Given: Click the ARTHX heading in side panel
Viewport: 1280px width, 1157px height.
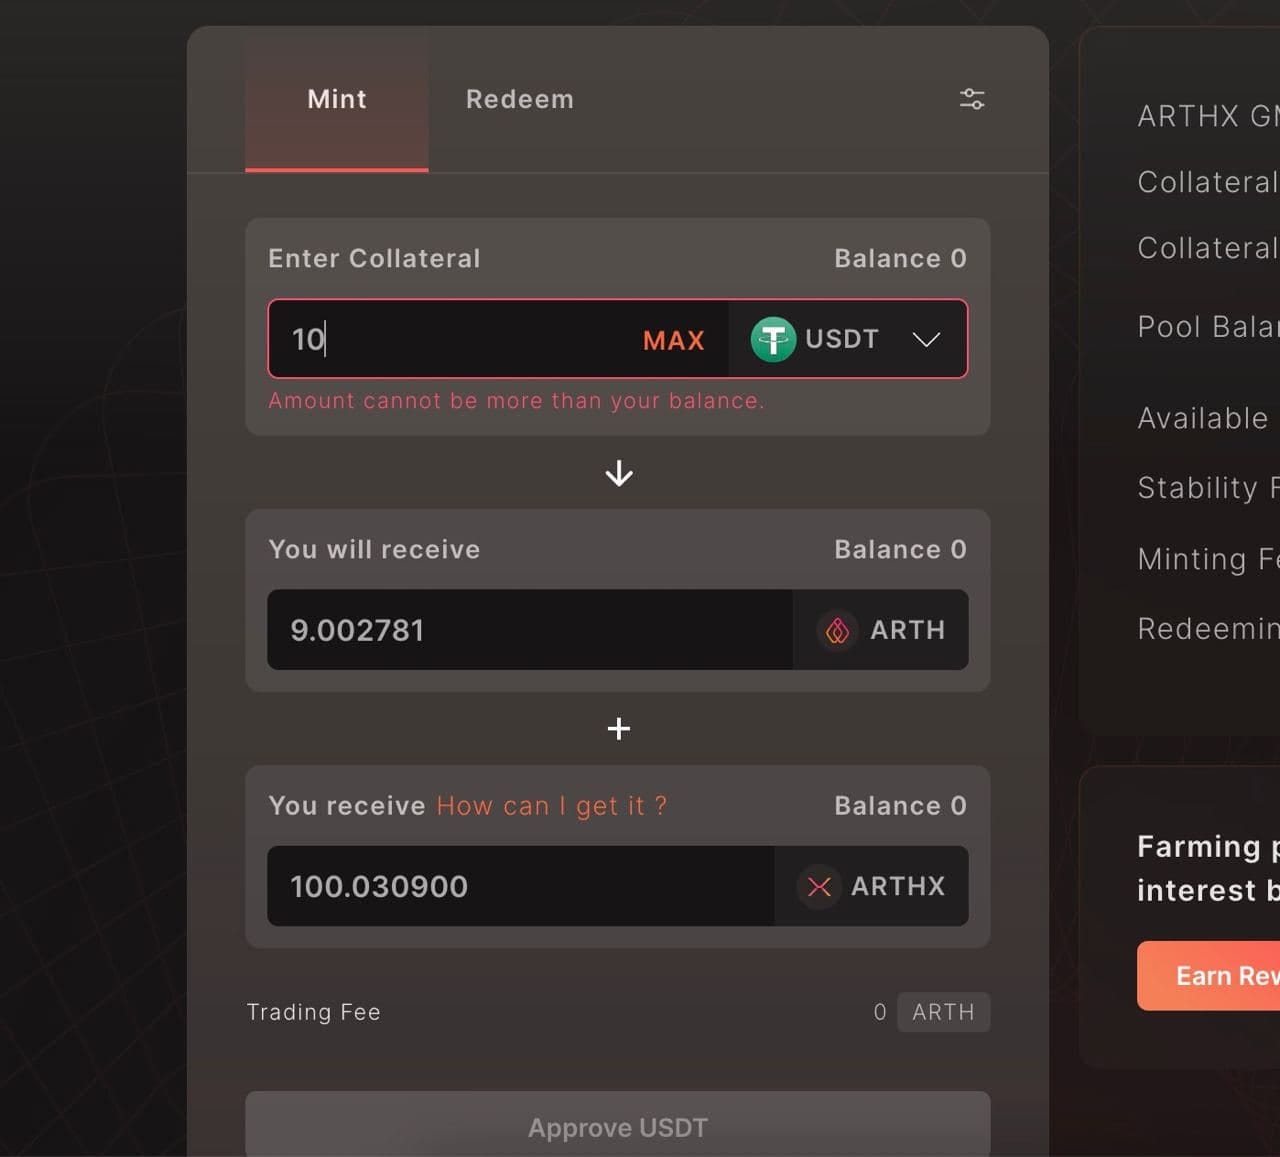Looking at the screenshot, I should [1208, 116].
